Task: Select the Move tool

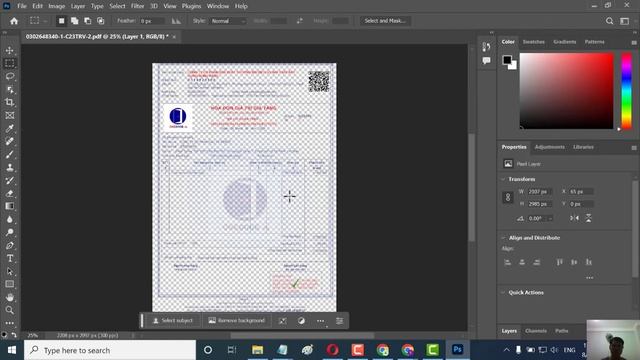Action: (x=10, y=50)
